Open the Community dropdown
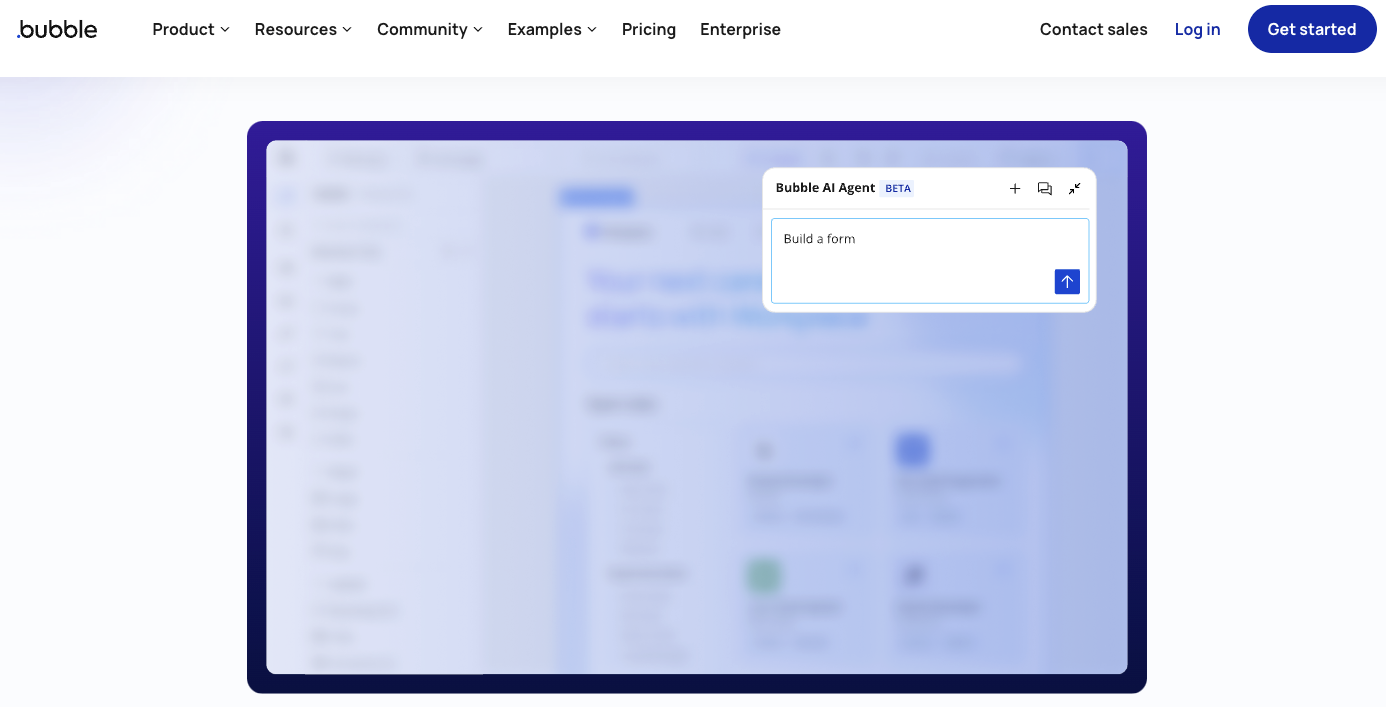The height and width of the screenshot is (707, 1386). (430, 29)
